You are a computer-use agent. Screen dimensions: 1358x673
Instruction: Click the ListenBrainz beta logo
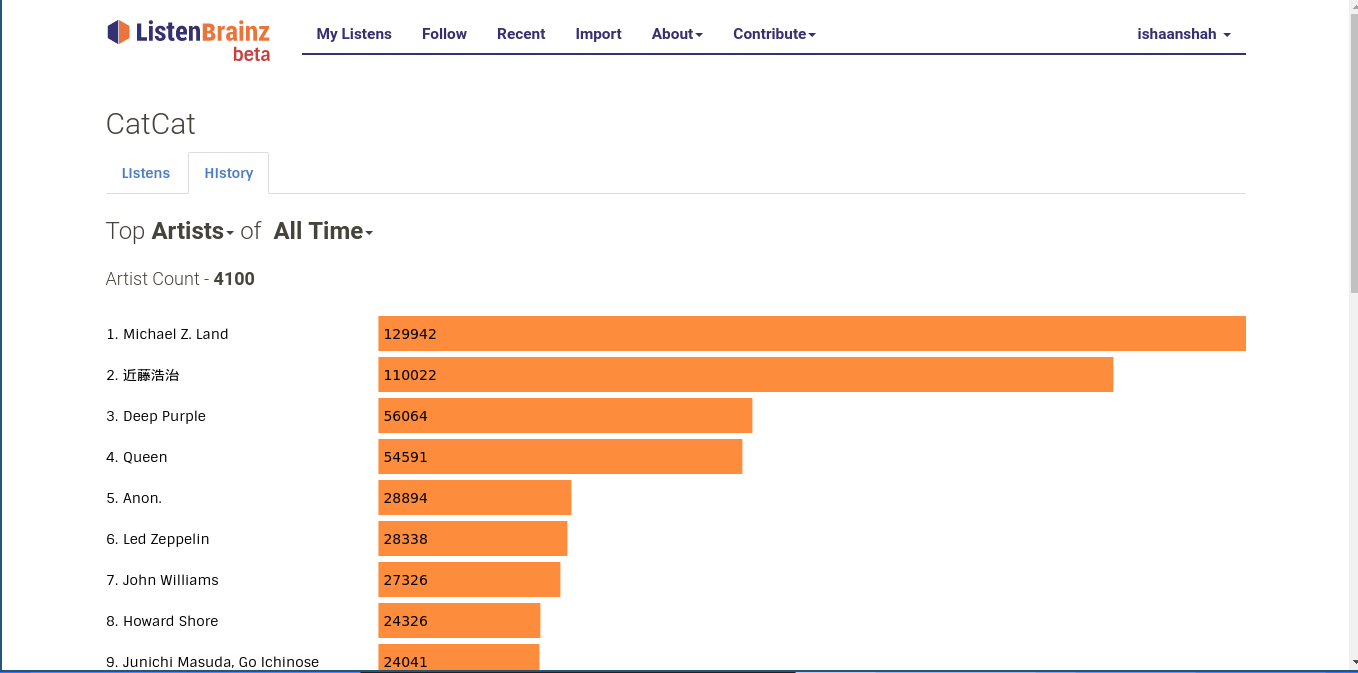click(189, 40)
